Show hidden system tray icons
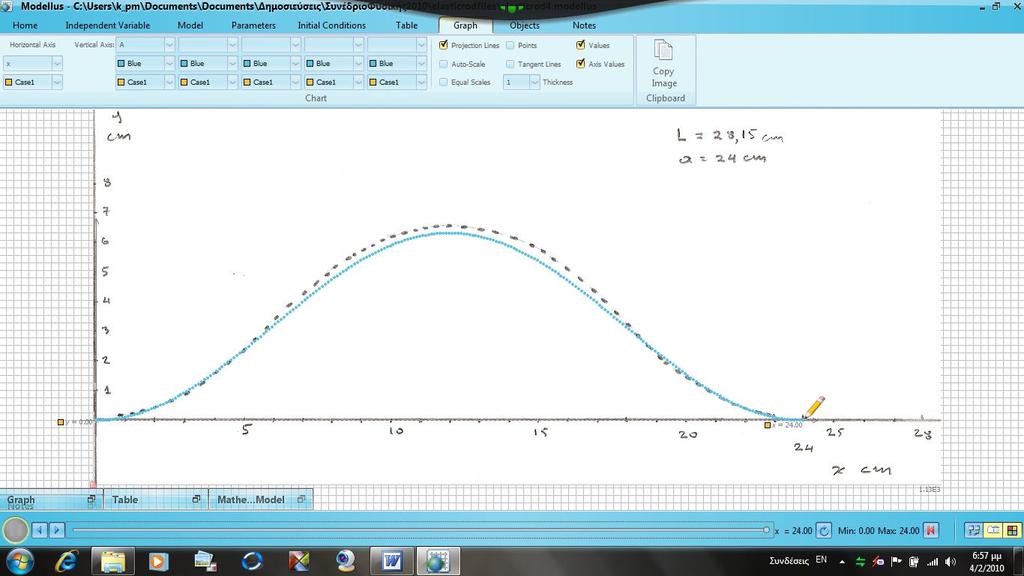The height and width of the screenshot is (576, 1024). (842, 562)
